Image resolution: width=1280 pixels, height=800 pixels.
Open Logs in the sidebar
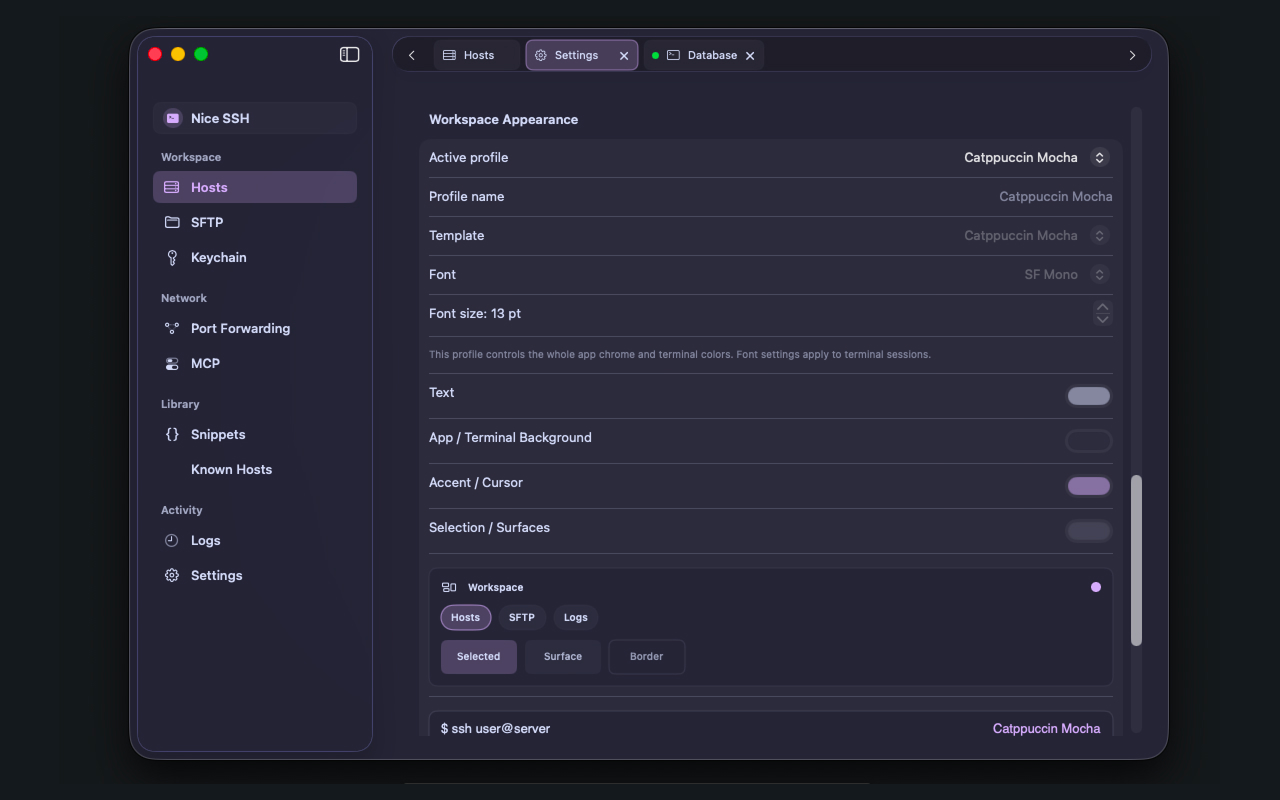[x=255, y=540]
